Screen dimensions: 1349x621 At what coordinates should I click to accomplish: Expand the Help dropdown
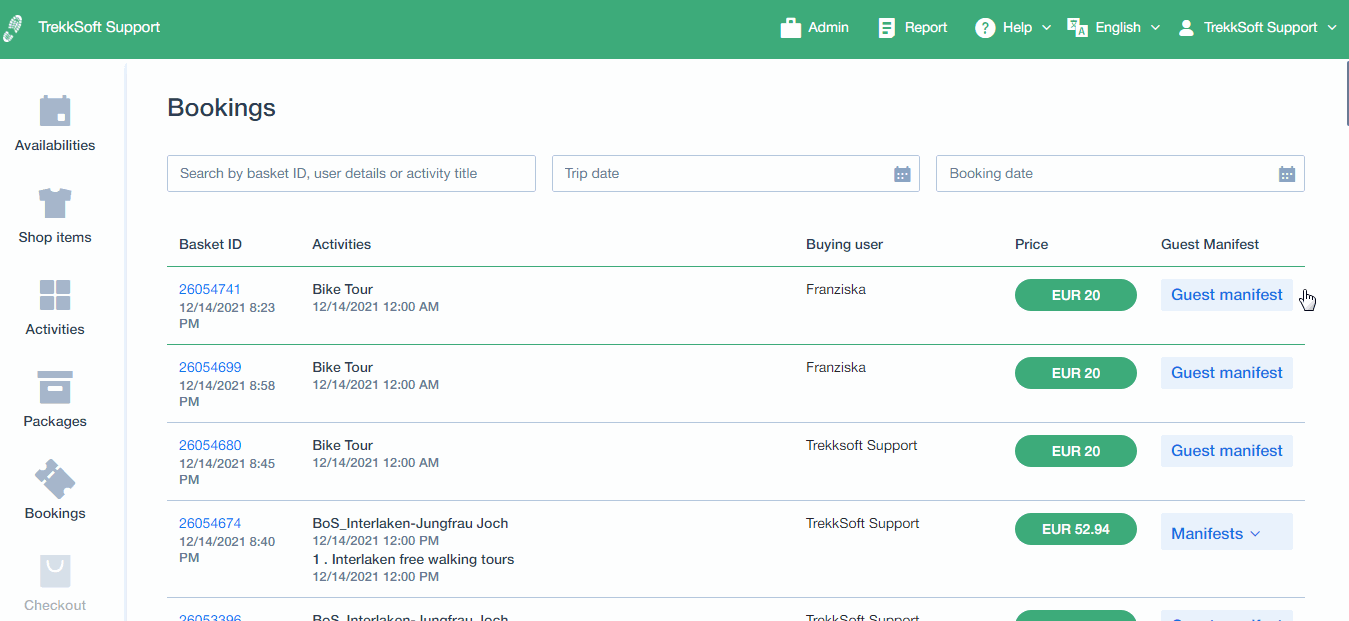coord(1012,27)
